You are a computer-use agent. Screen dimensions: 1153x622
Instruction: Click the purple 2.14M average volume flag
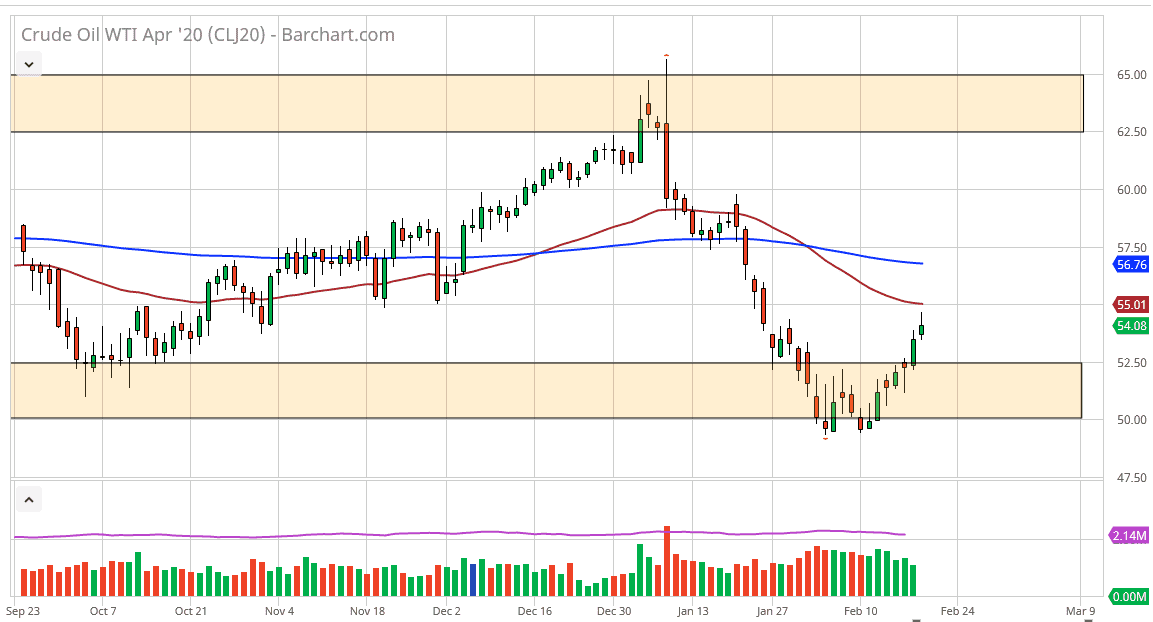click(x=1128, y=535)
